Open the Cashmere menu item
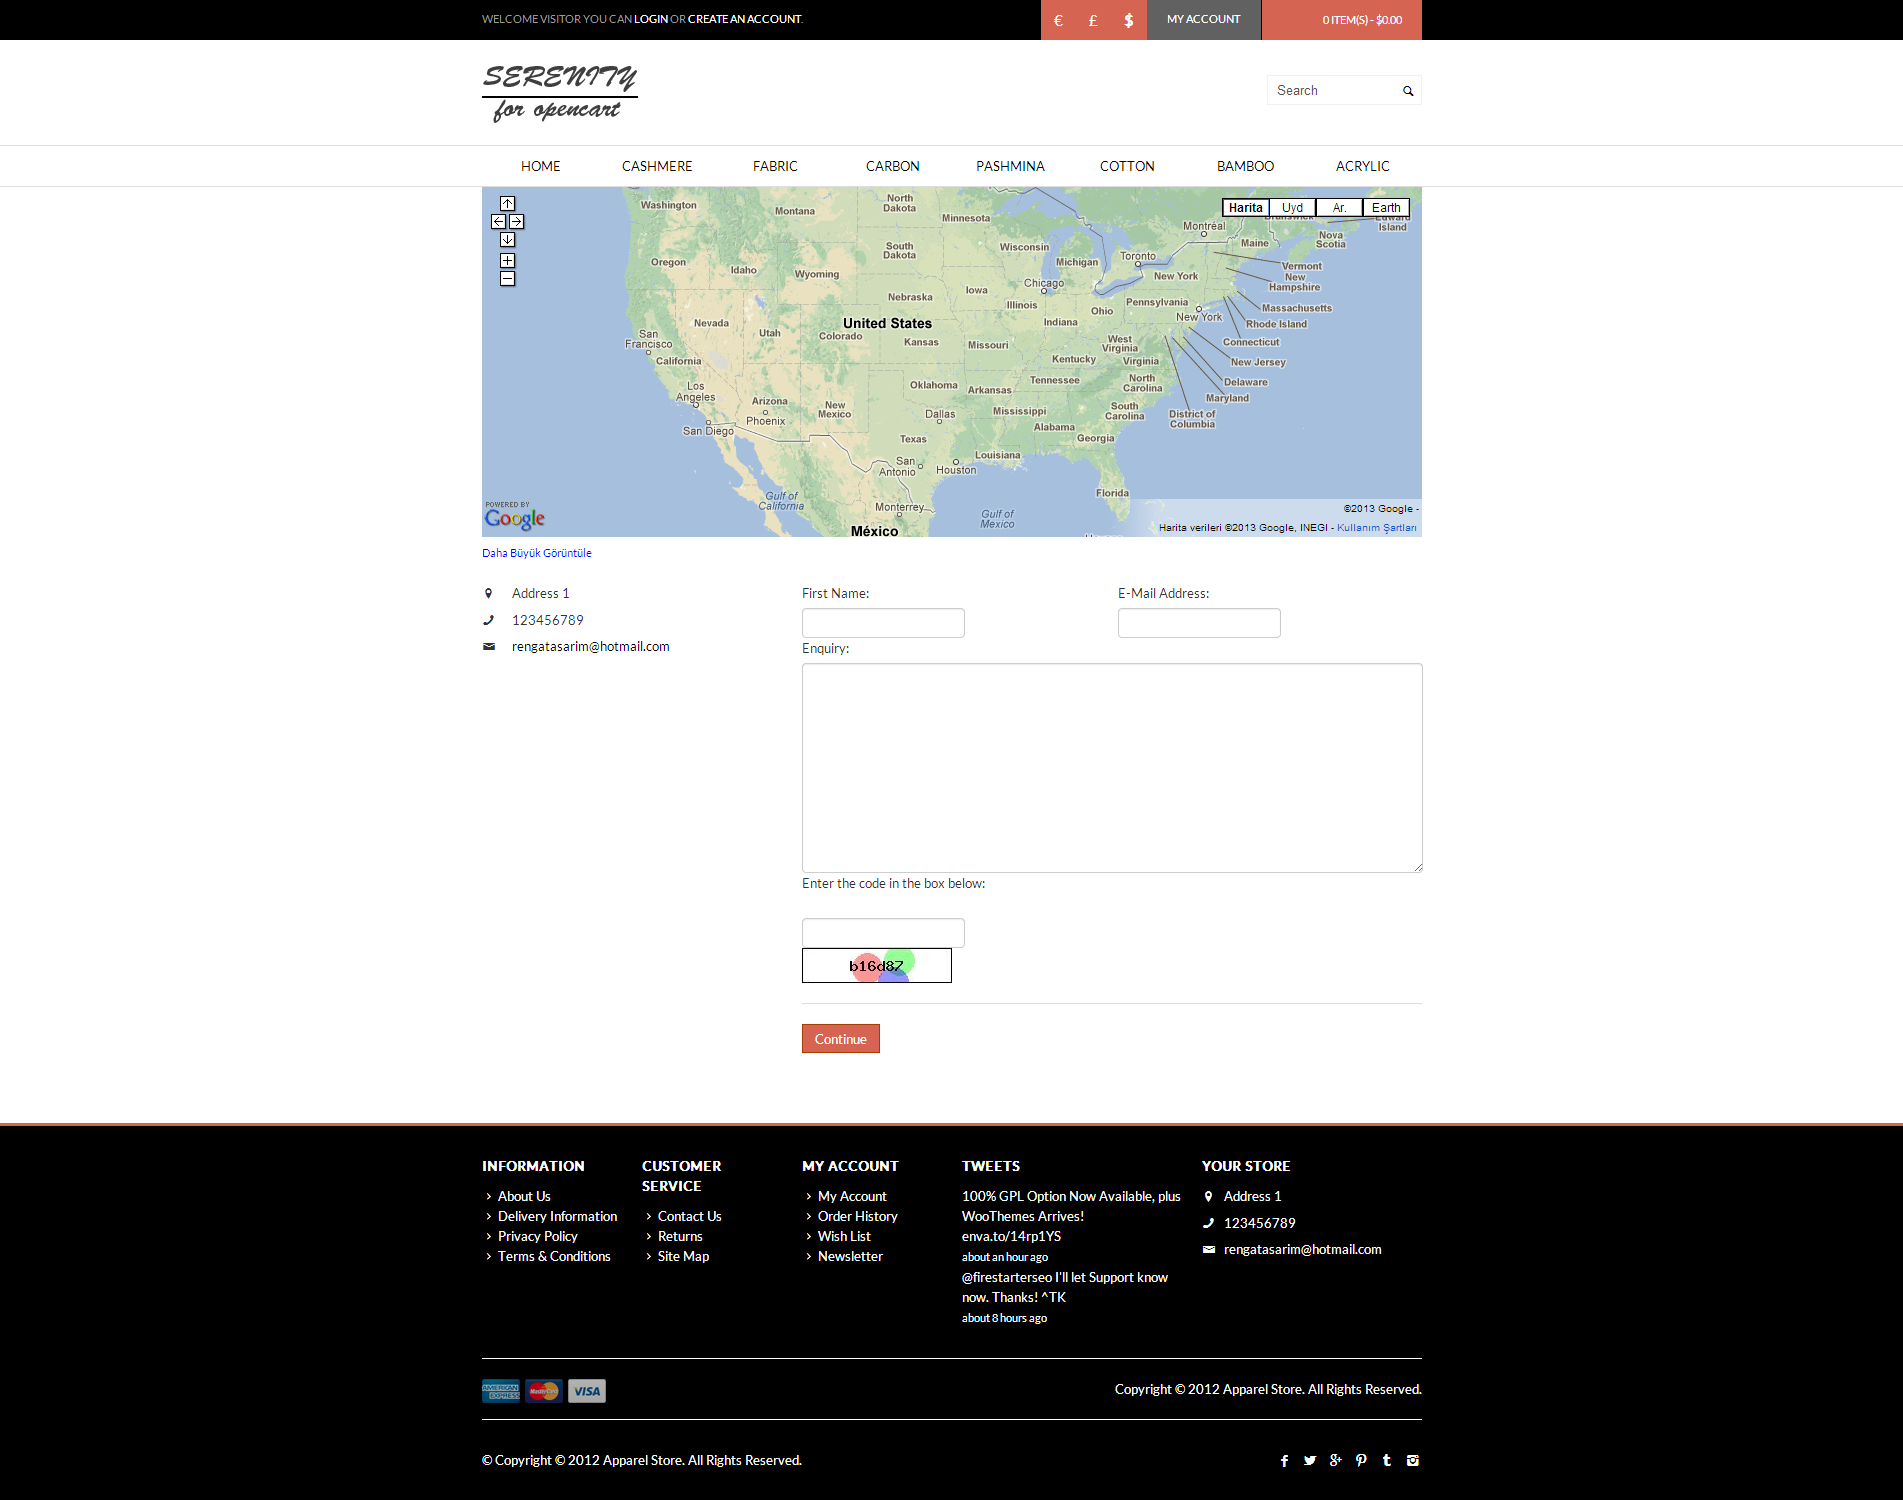 (x=656, y=166)
